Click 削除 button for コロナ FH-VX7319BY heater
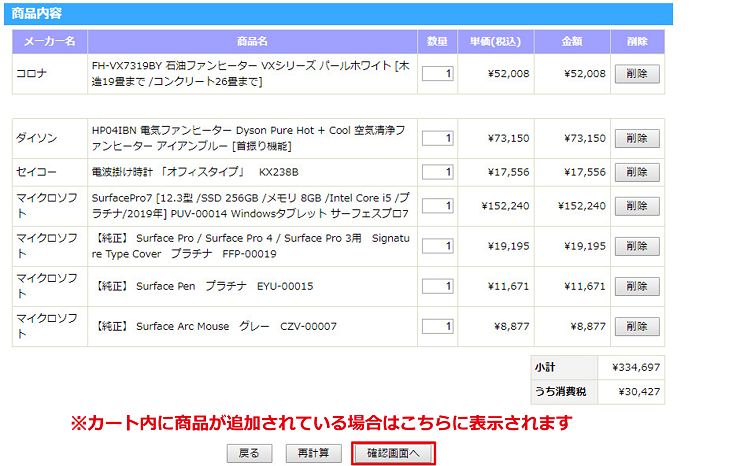 tap(637, 74)
